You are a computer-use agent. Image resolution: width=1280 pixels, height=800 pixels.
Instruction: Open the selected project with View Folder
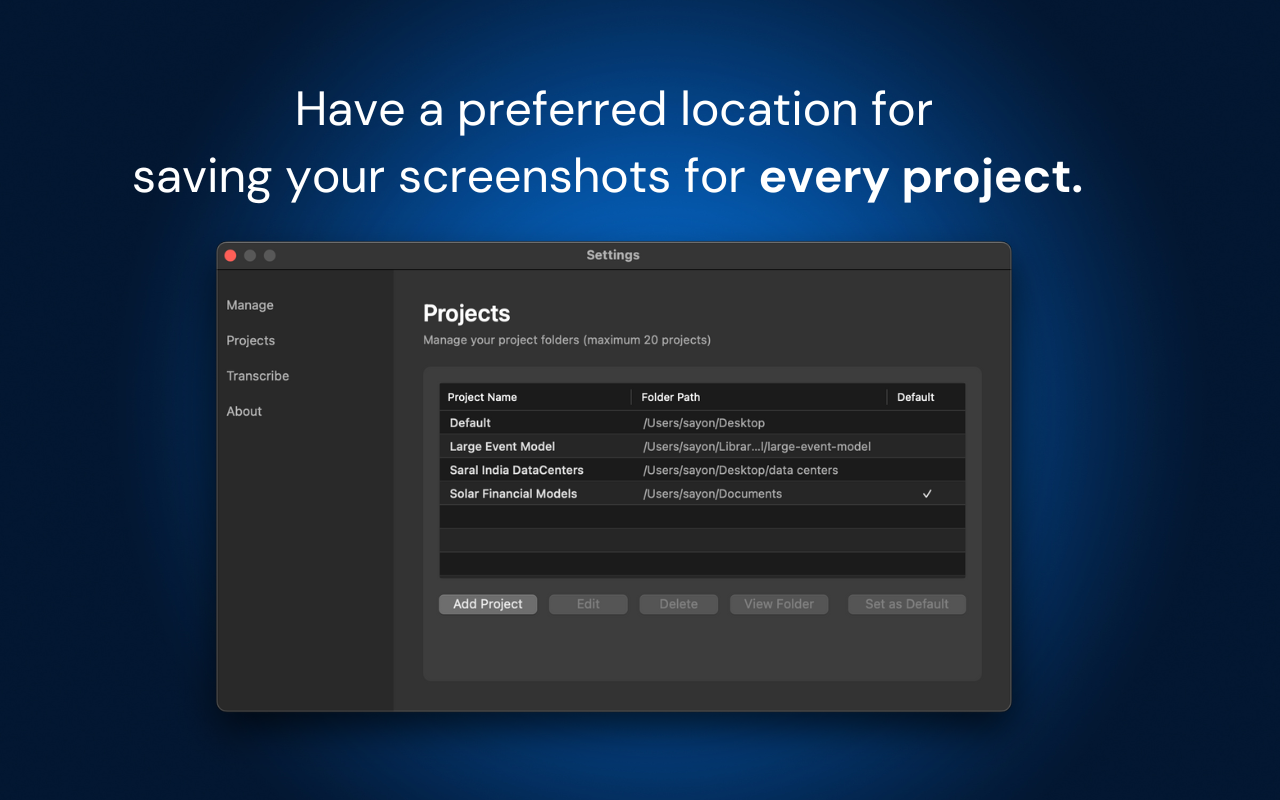coord(779,604)
